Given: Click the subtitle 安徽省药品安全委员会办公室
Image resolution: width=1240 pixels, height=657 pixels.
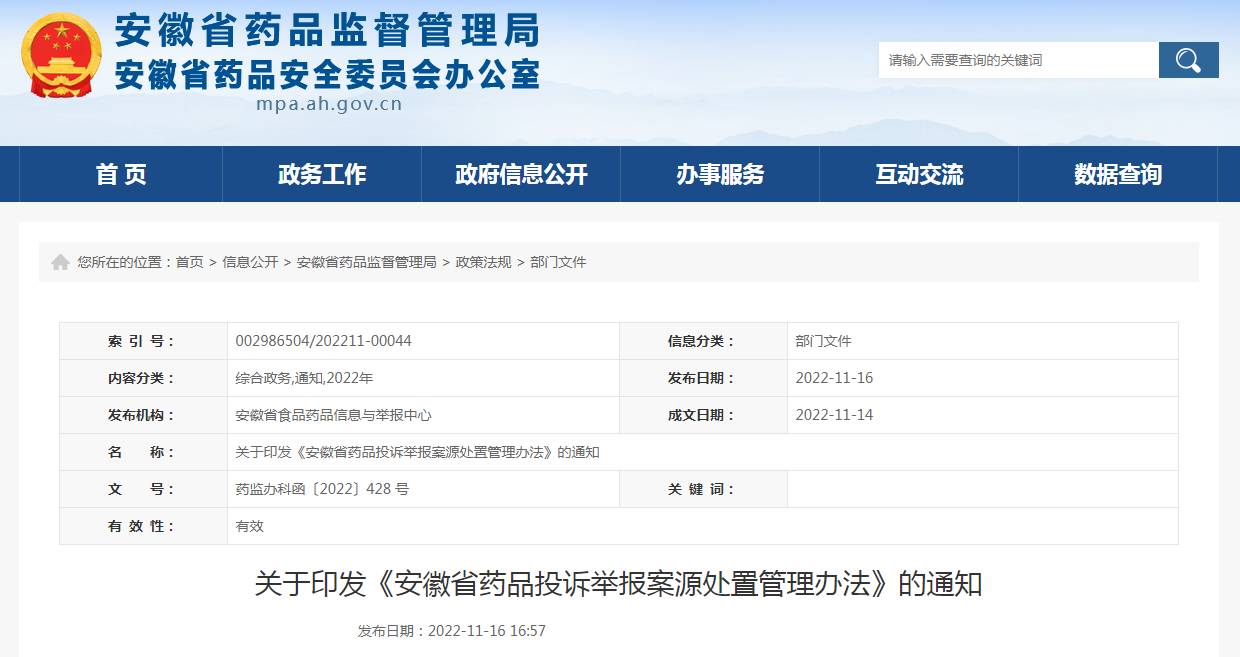Looking at the screenshot, I should click(x=327, y=74).
